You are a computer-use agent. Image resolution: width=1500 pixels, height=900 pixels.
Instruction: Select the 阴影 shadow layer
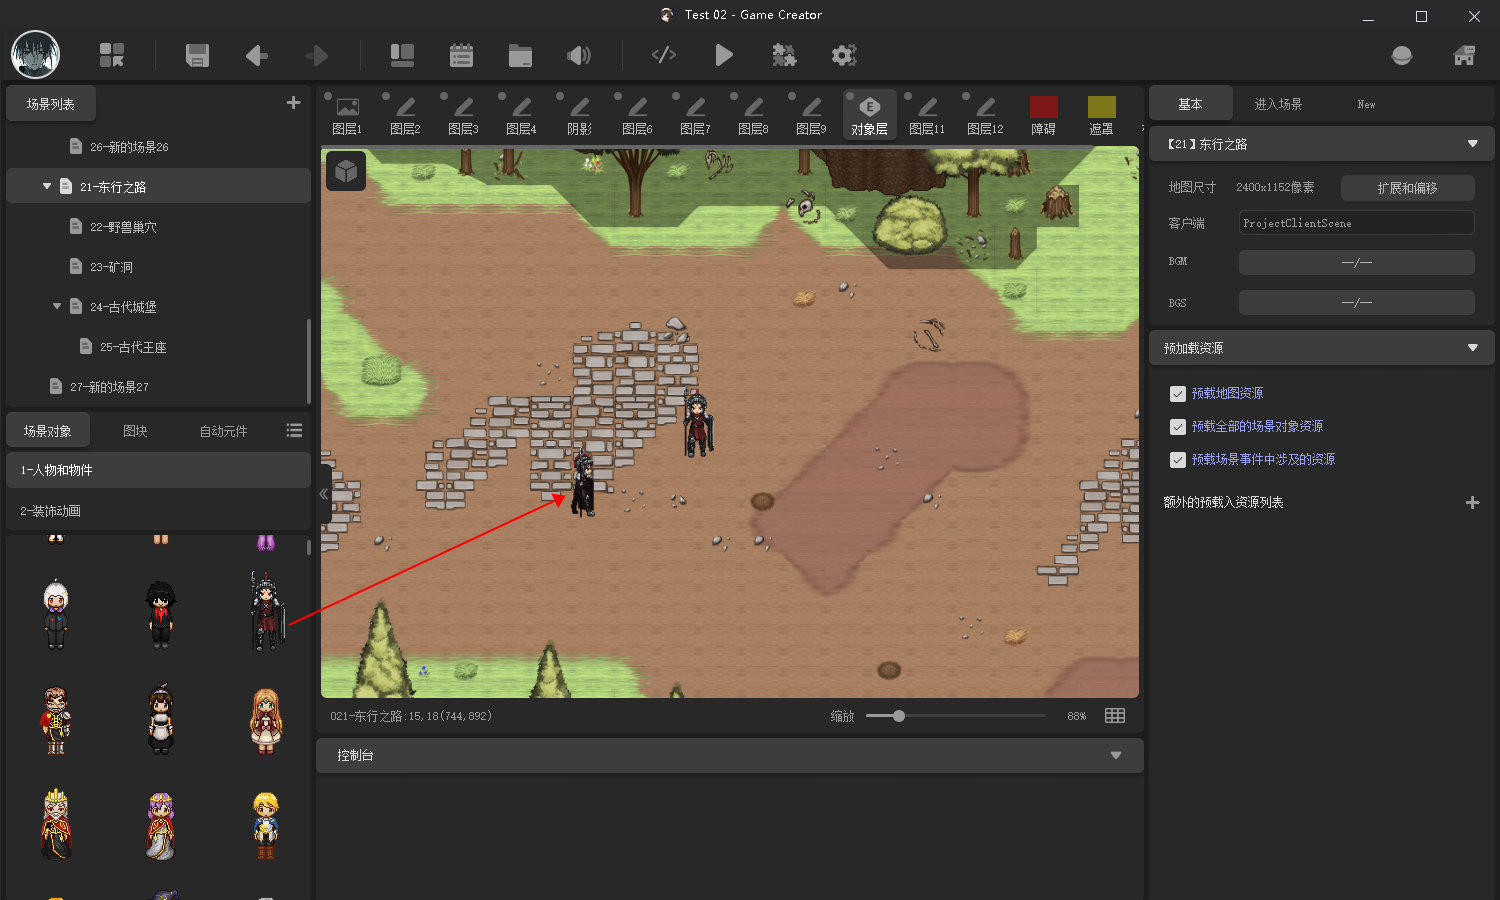point(579,114)
